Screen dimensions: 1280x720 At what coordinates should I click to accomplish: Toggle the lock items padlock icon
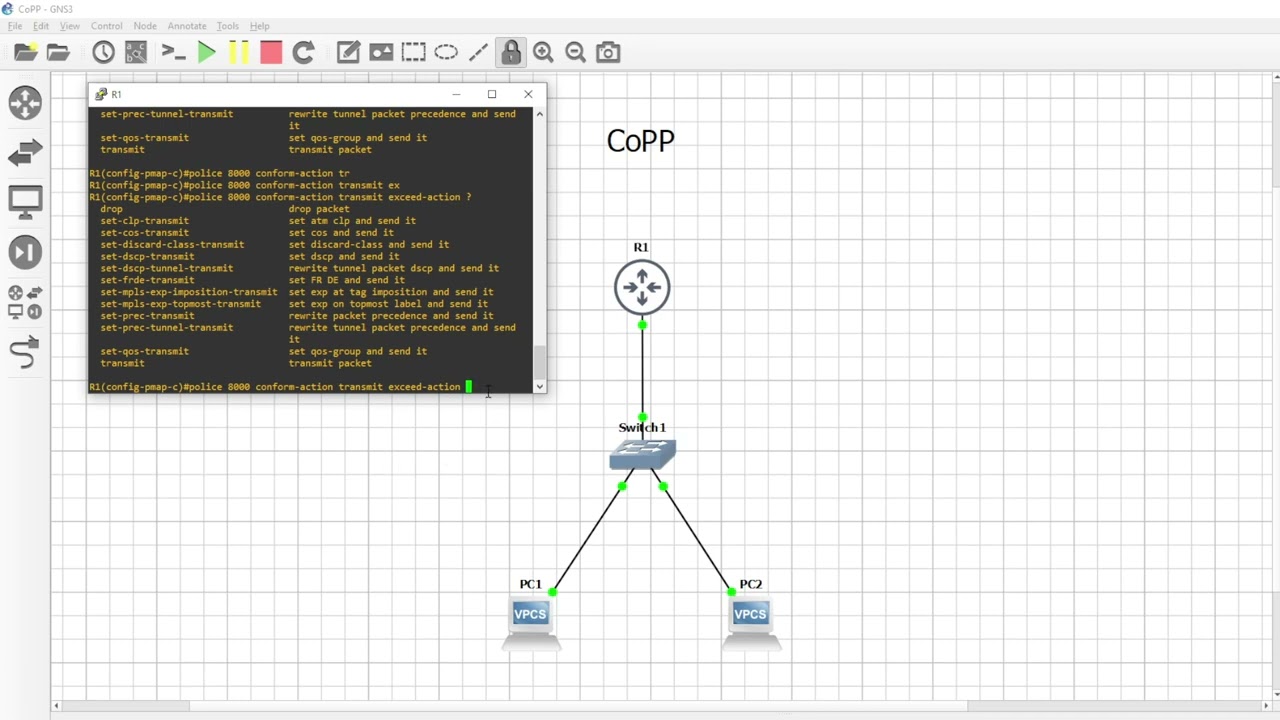[511, 52]
